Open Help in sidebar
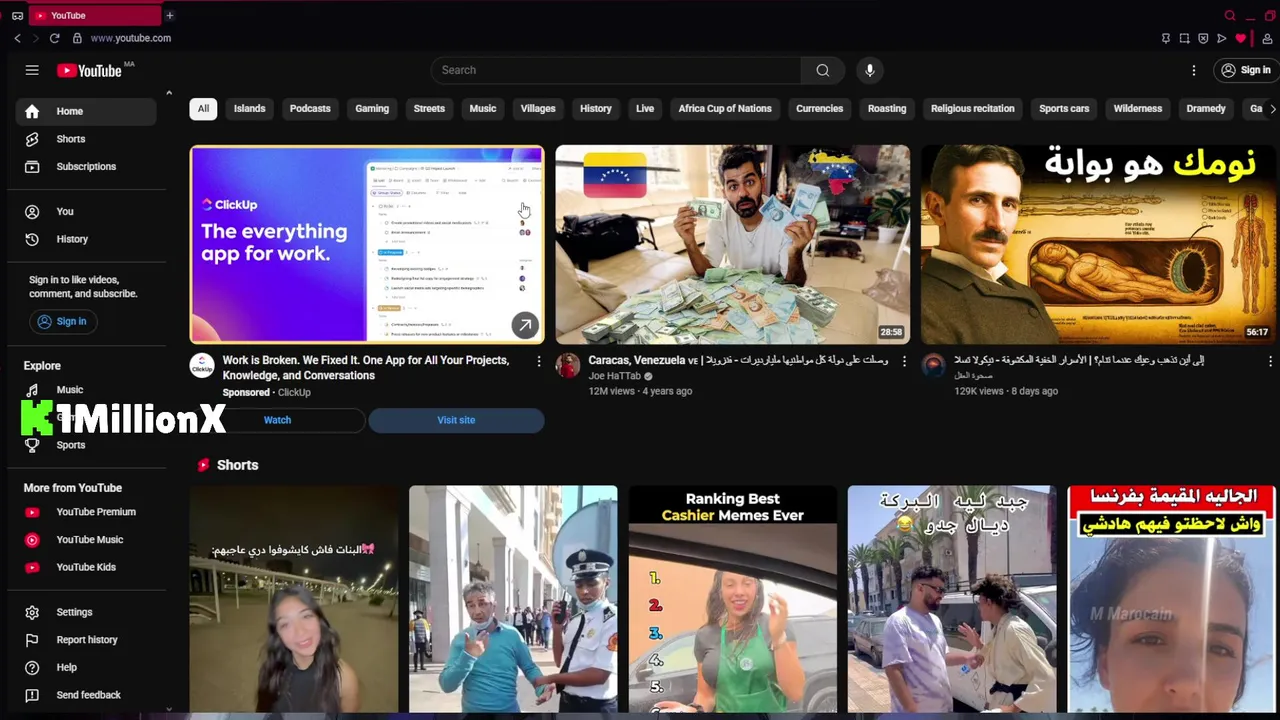Viewport: 1280px width, 720px height. pyautogui.click(x=86, y=667)
